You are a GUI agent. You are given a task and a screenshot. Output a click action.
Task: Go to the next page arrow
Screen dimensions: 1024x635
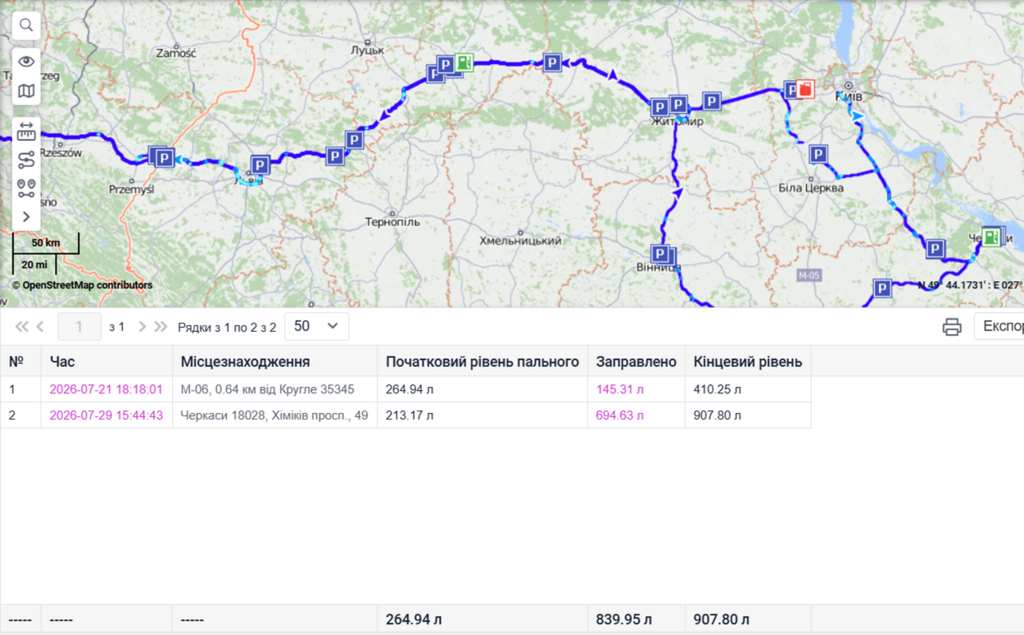(x=142, y=327)
